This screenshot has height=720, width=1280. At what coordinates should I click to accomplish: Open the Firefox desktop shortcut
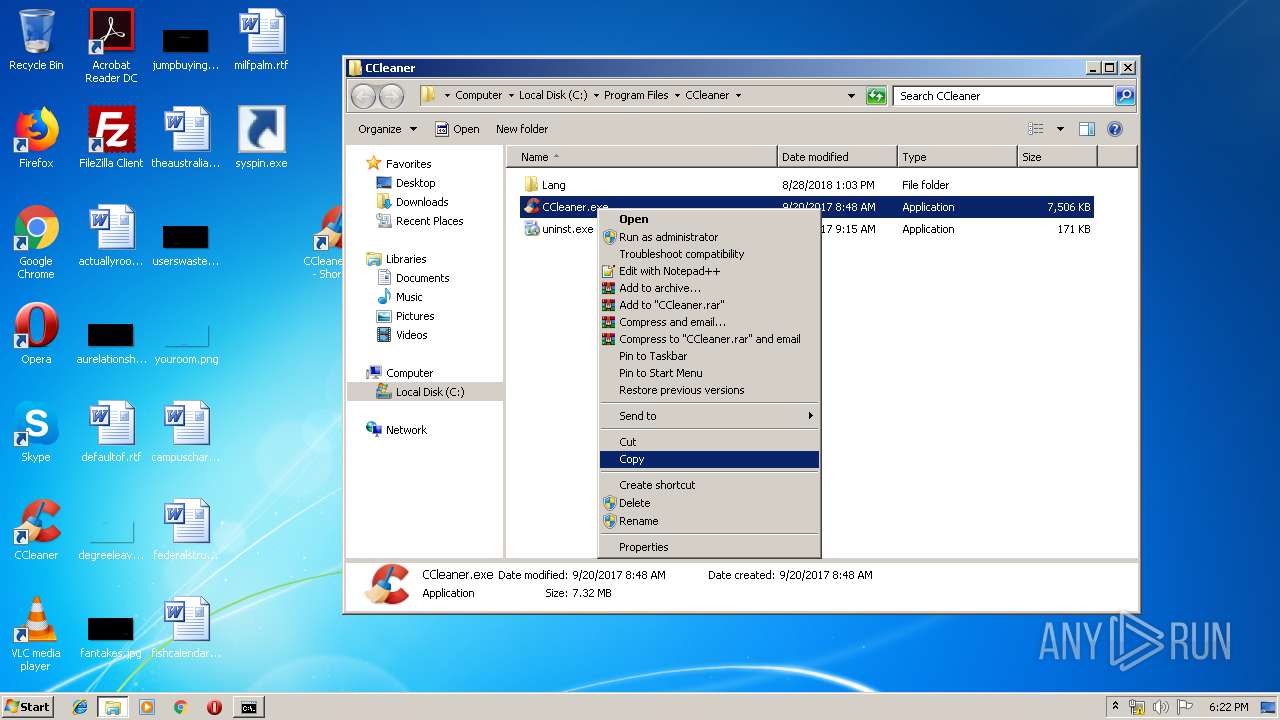(36, 138)
